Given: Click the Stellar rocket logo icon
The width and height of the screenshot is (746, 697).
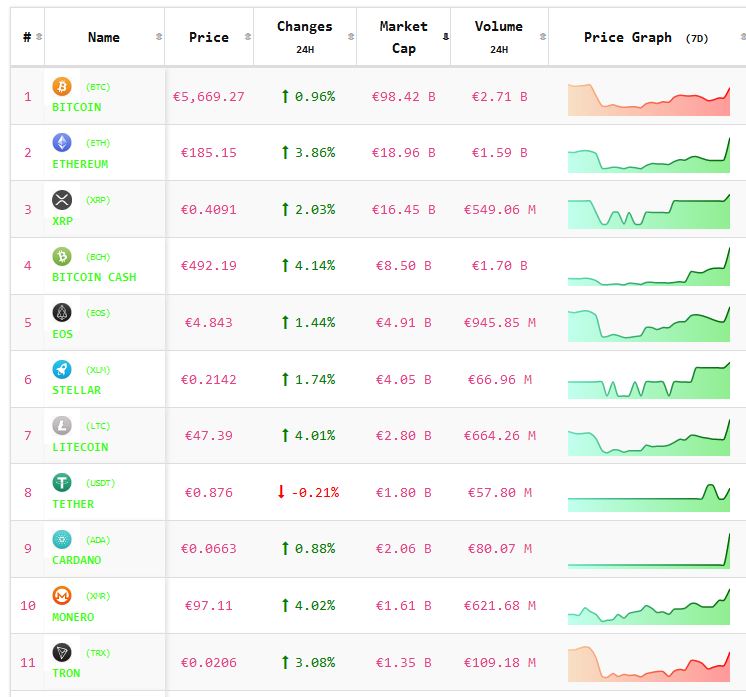Looking at the screenshot, I should pos(62,369).
